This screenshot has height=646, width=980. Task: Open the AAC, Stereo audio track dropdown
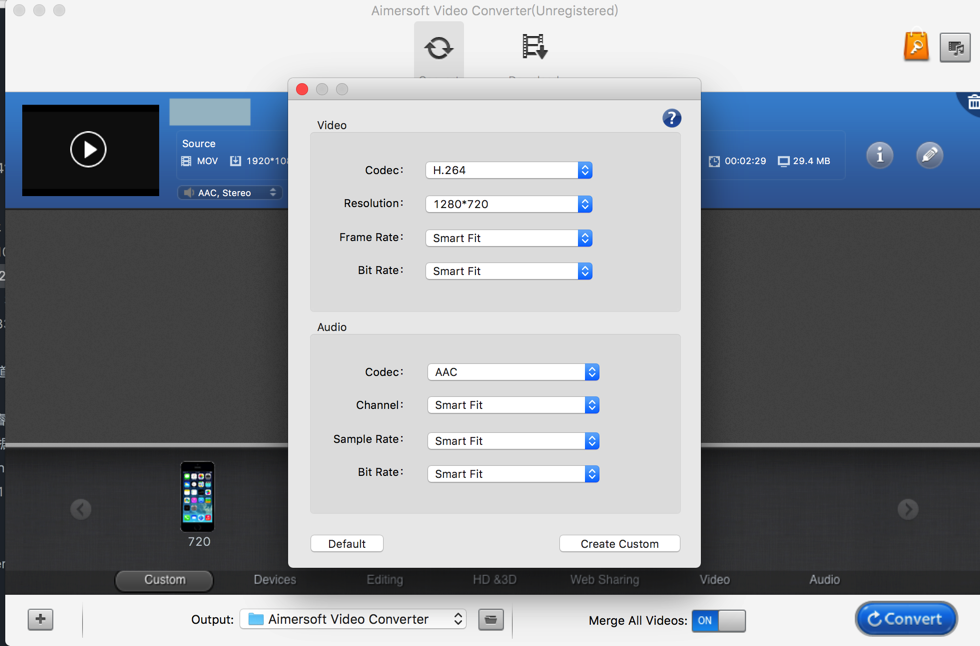[229, 192]
